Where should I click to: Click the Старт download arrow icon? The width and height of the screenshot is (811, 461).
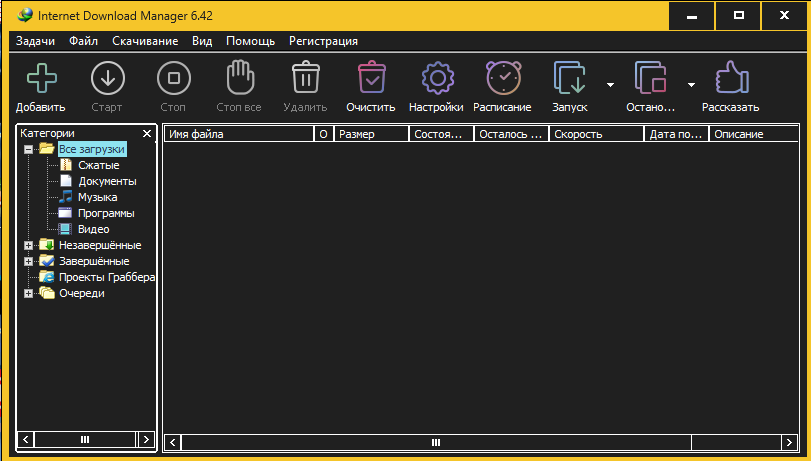coord(108,78)
